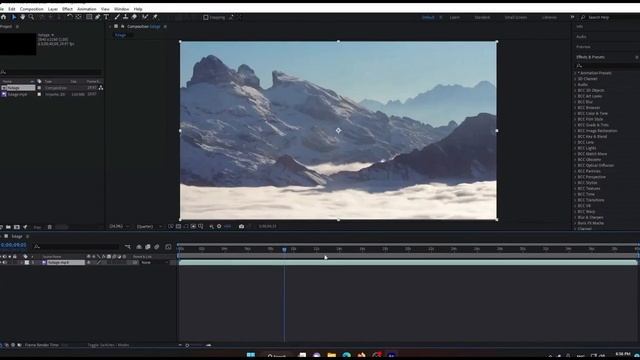The image size is (640, 360).
Task: Select the Hand tool
Action: [x=22, y=17]
